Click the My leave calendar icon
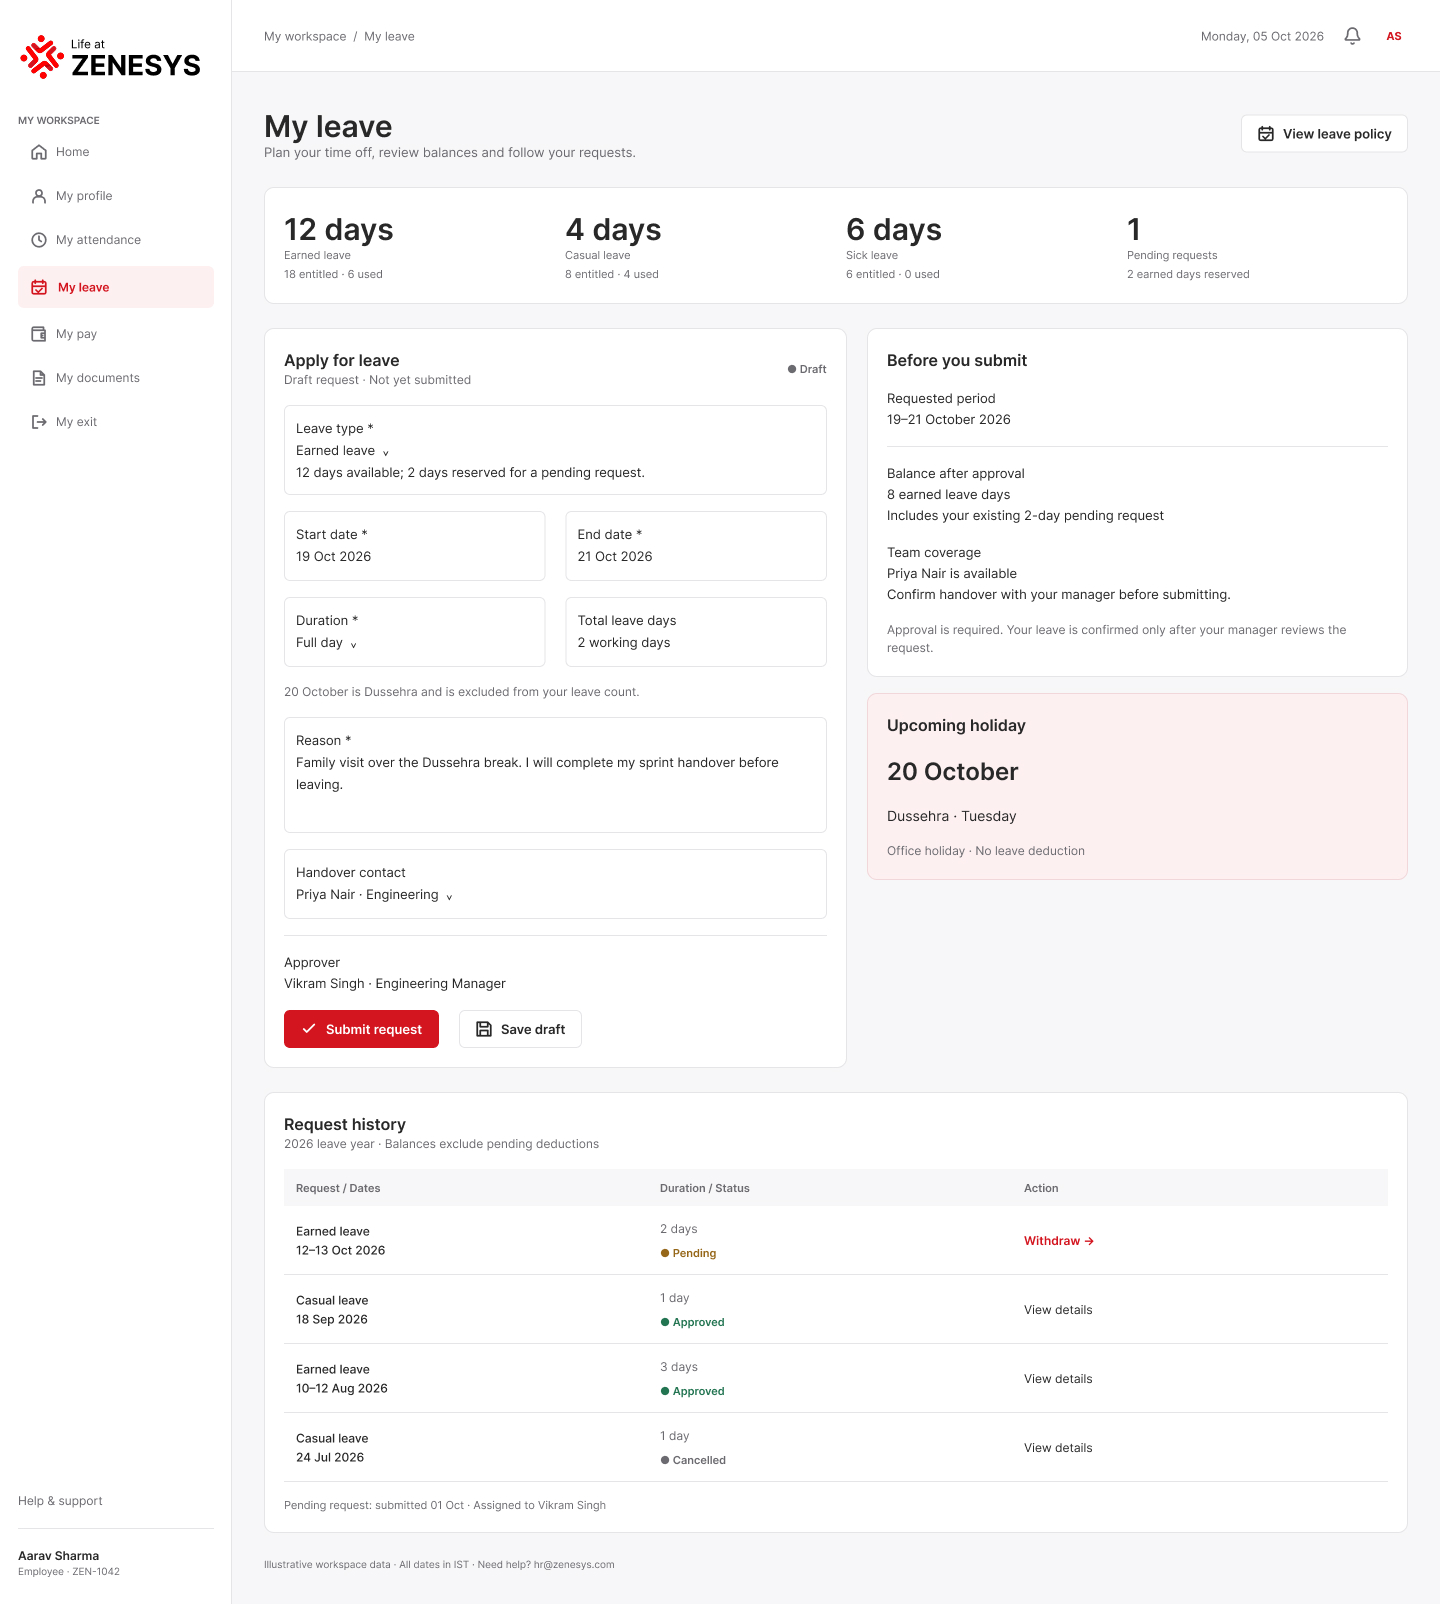Viewport: 1440px width, 1604px height. (x=39, y=287)
